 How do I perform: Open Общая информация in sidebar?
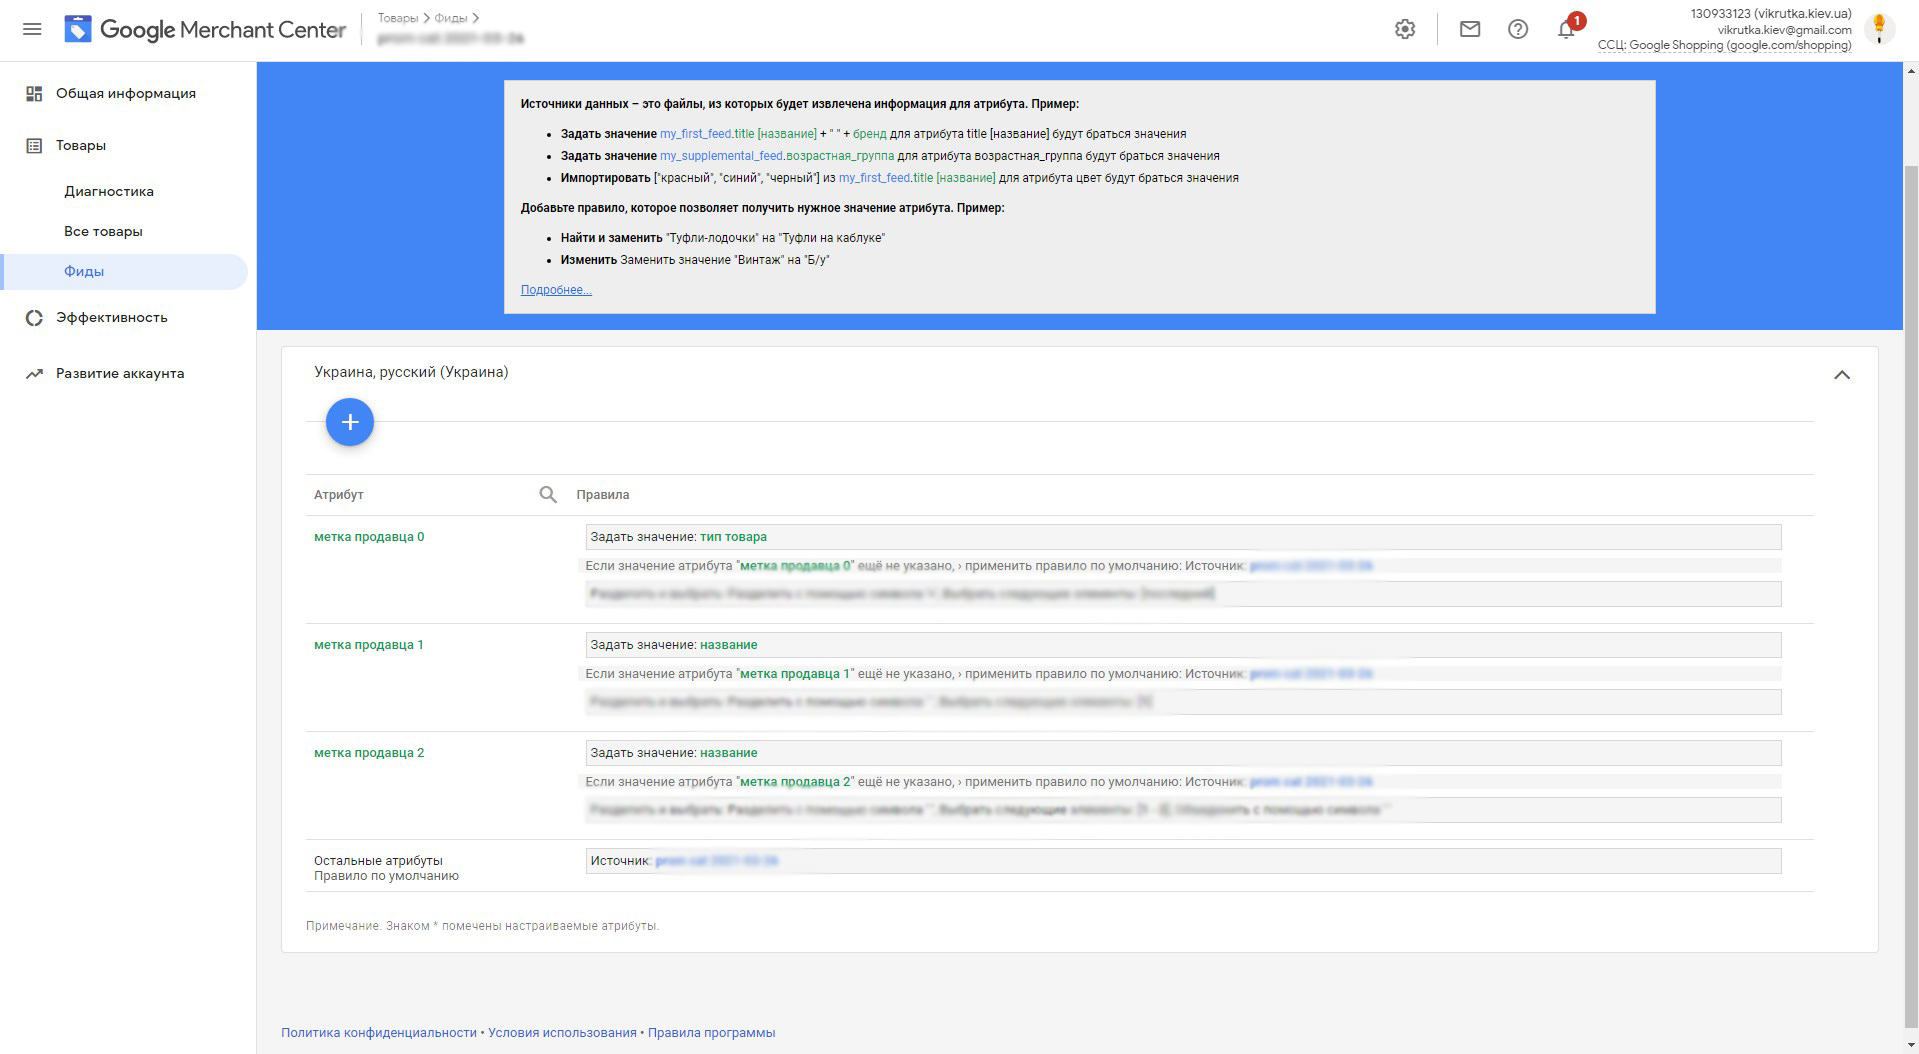pos(126,94)
